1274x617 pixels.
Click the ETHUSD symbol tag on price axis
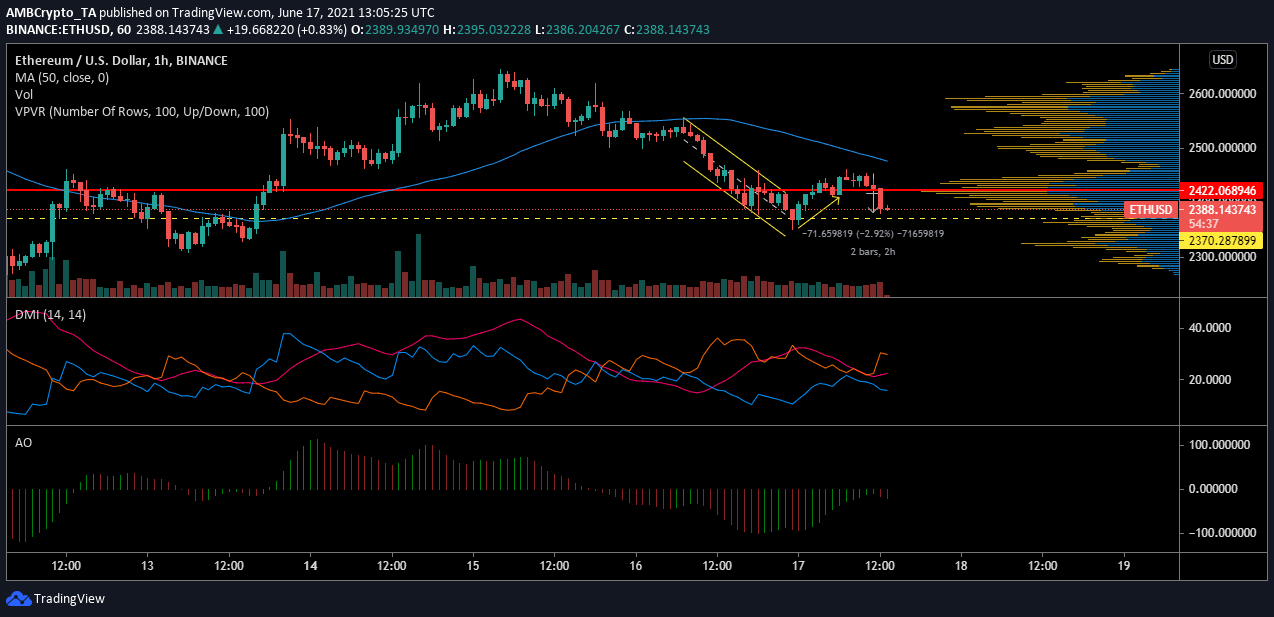[1149, 210]
